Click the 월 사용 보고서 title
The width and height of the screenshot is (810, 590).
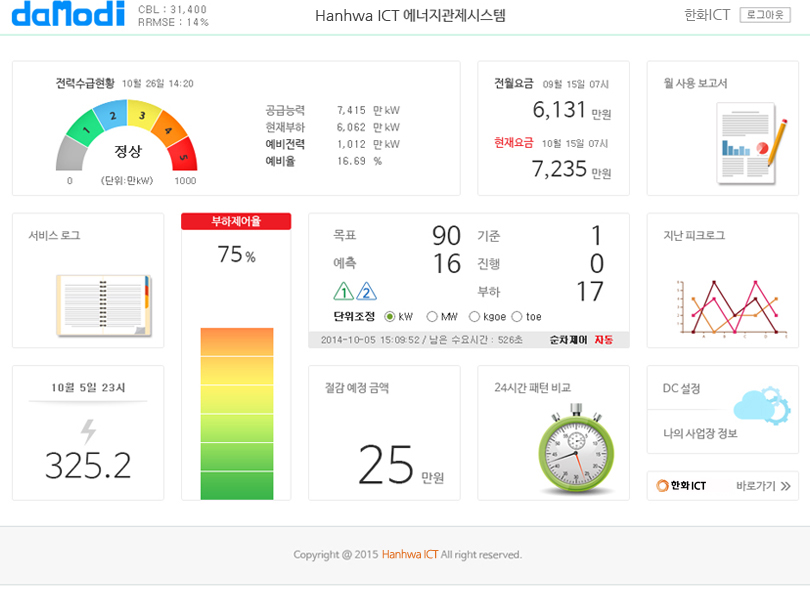[695, 83]
